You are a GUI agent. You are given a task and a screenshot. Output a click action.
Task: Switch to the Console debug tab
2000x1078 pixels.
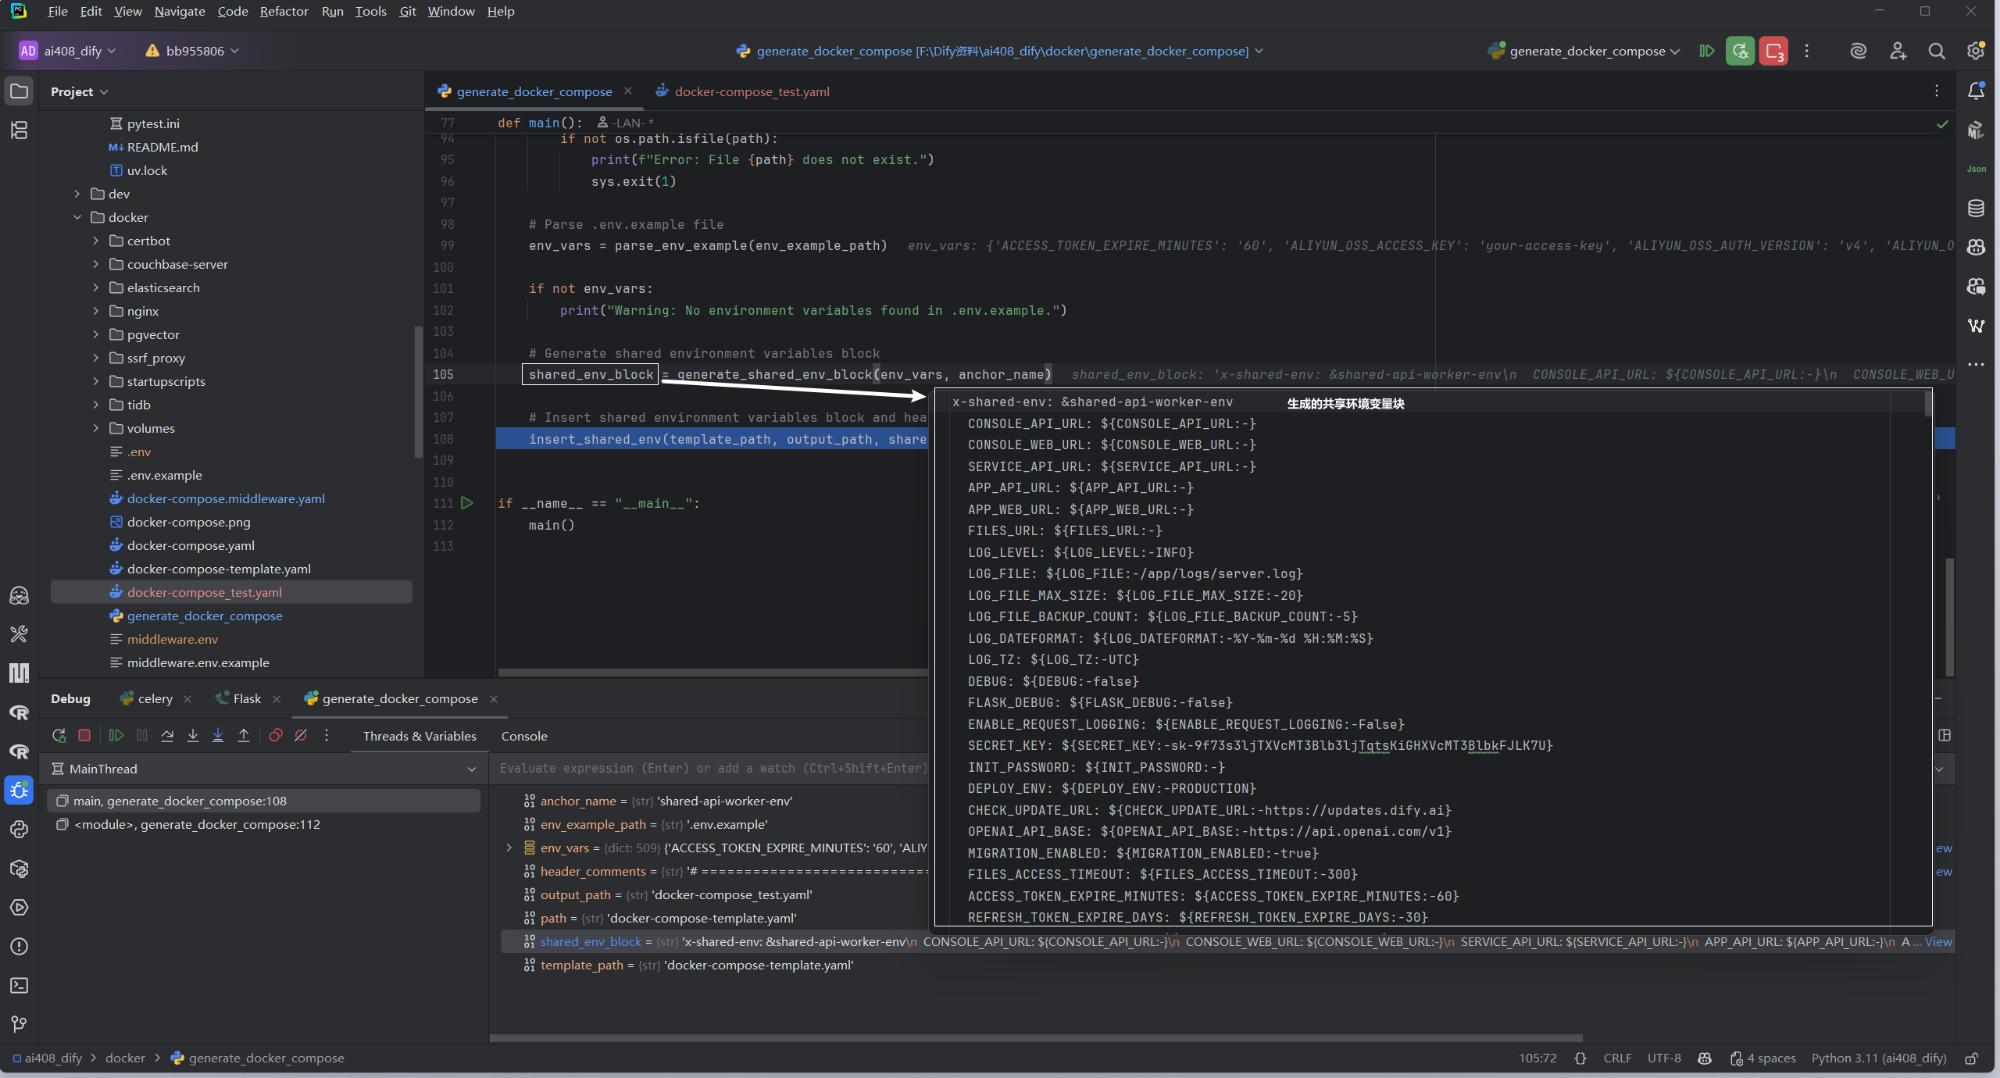(523, 736)
